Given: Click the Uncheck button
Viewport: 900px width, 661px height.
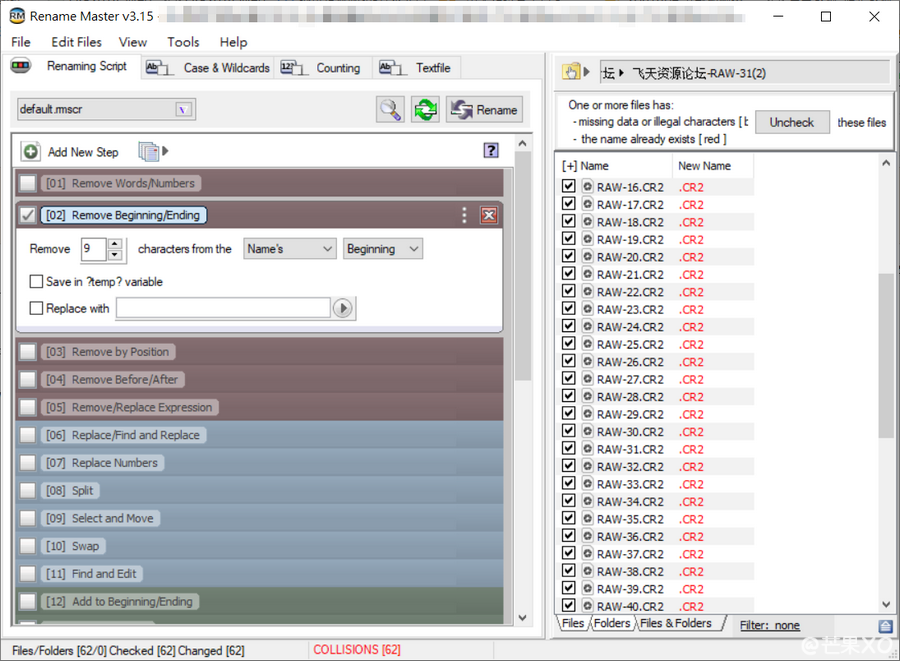Looking at the screenshot, I should tap(792, 122).
